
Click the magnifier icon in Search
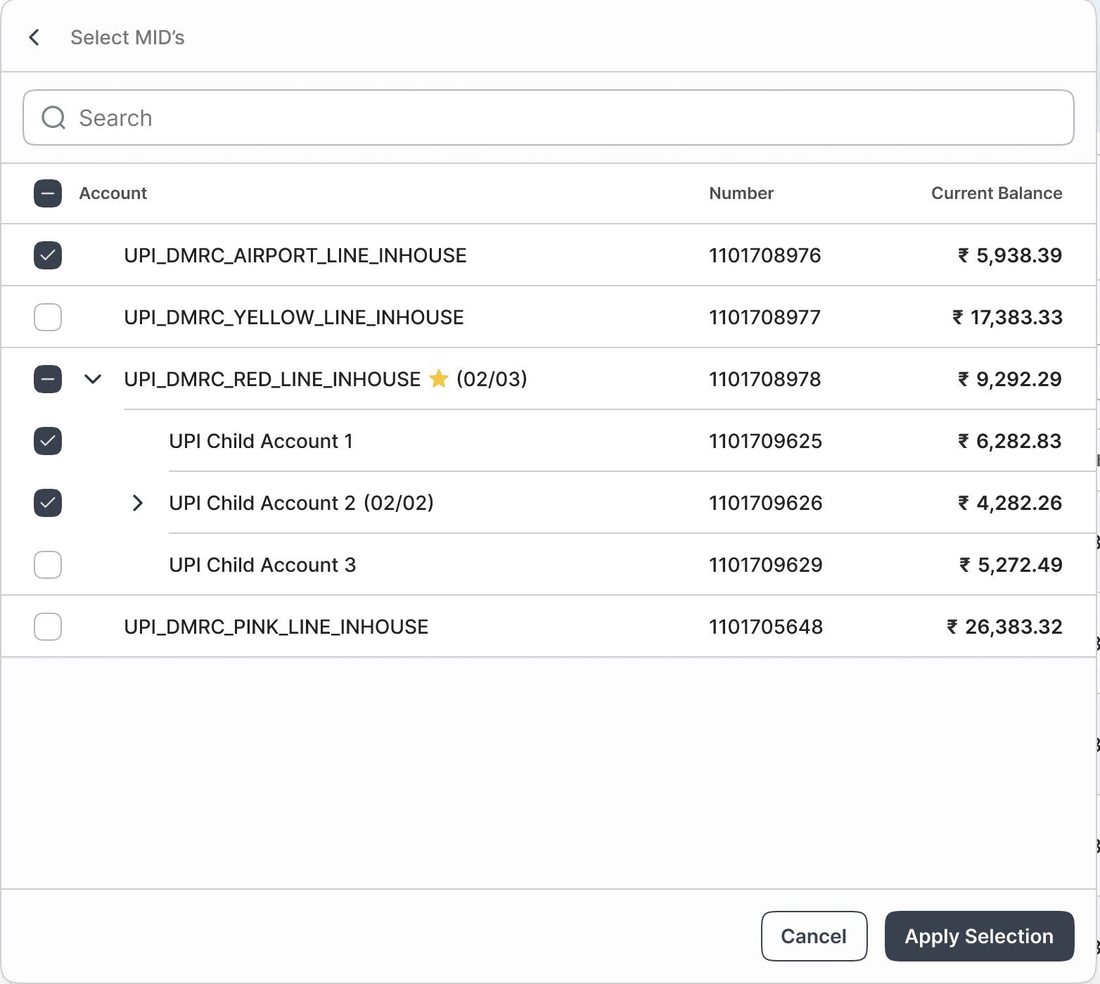[x=53, y=118]
